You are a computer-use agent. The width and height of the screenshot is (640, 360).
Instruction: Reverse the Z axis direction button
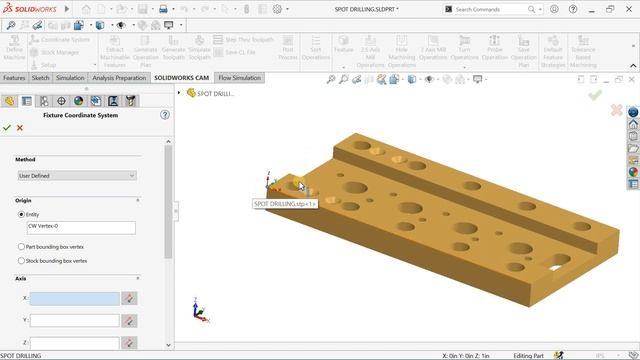[129, 343]
